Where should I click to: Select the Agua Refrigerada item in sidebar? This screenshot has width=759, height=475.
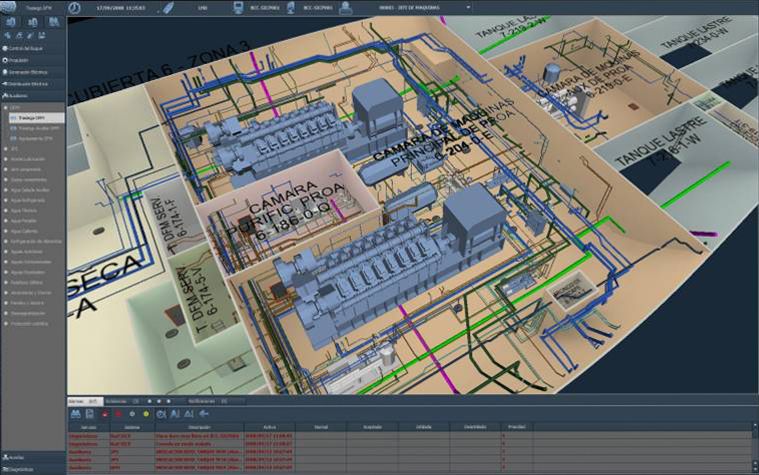[x=28, y=200]
